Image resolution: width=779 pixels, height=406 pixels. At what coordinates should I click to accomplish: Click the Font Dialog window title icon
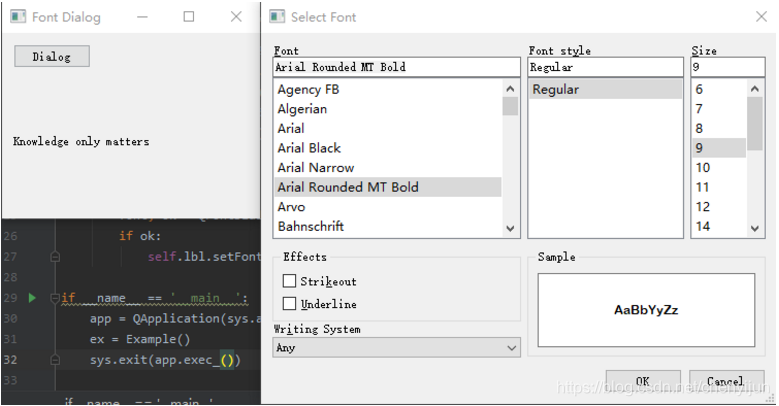click(x=18, y=17)
